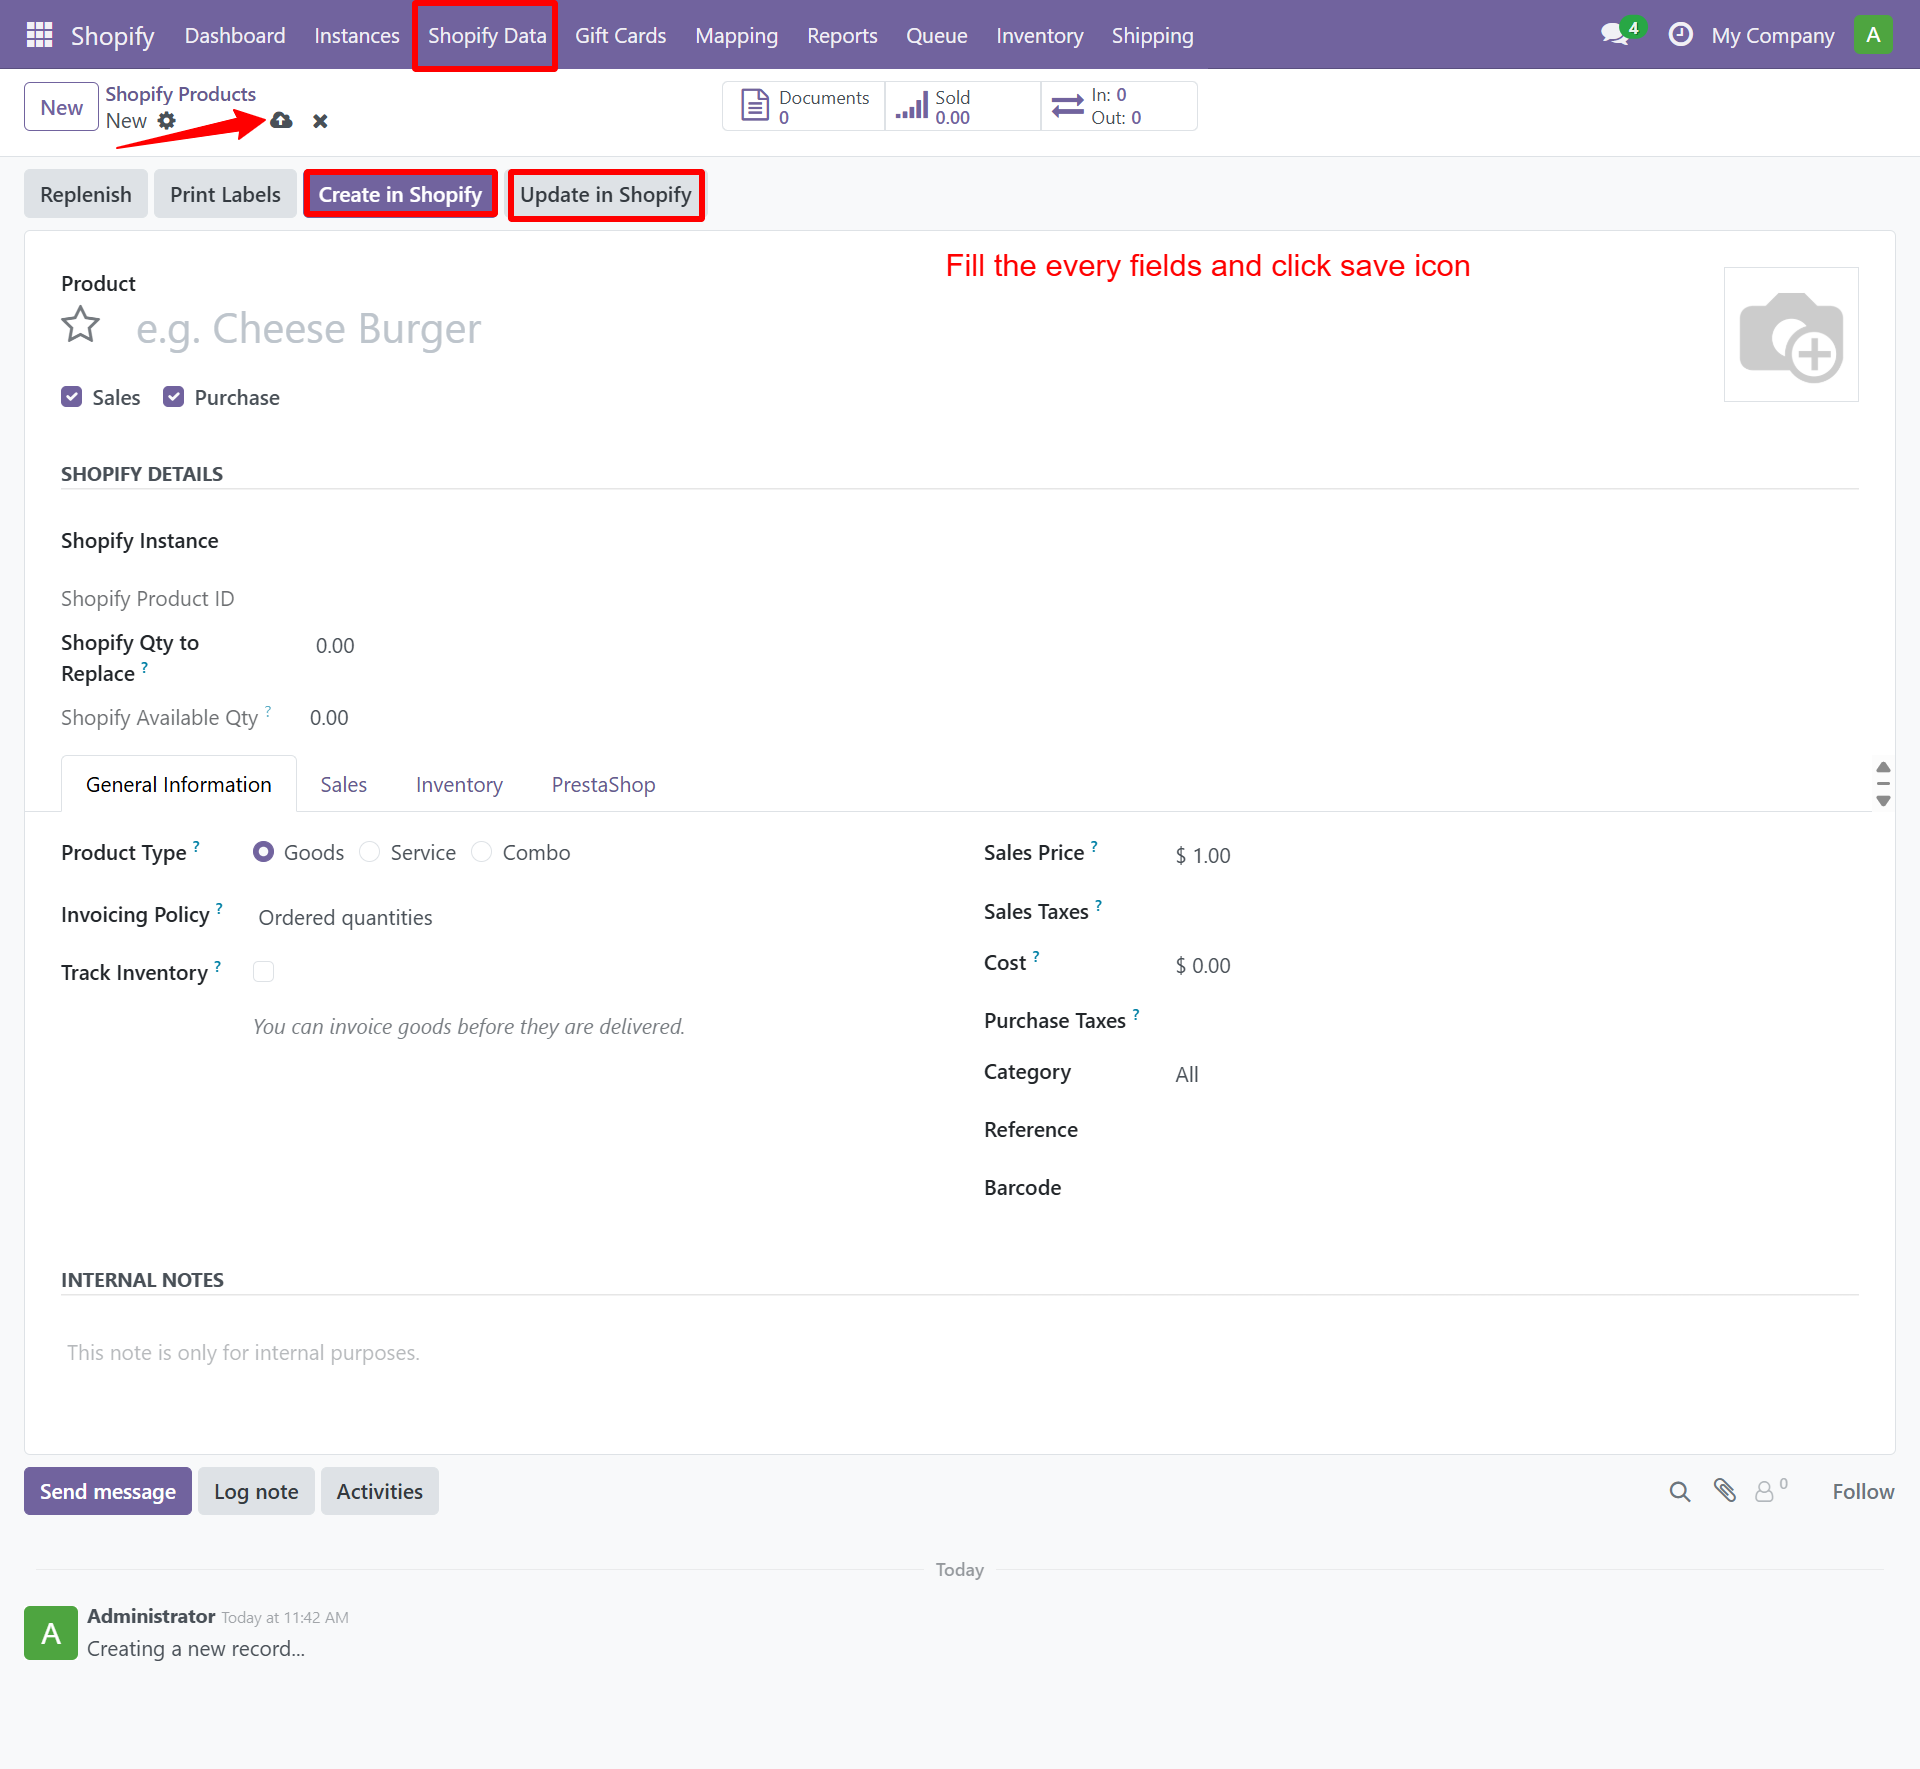Viewport: 1920px width, 1769px height.
Task: Open messages via conversation bubble icon
Action: [x=1612, y=33]
